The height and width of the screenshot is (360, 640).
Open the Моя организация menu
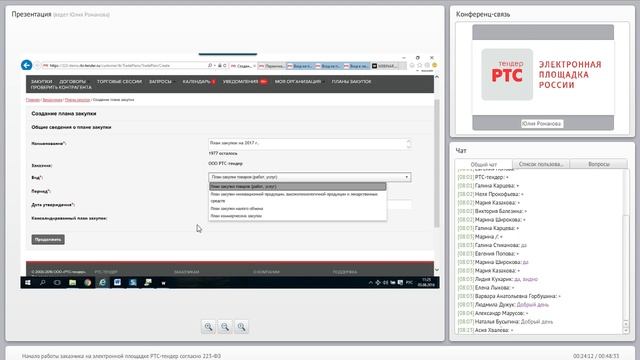(x=298, y=82)
